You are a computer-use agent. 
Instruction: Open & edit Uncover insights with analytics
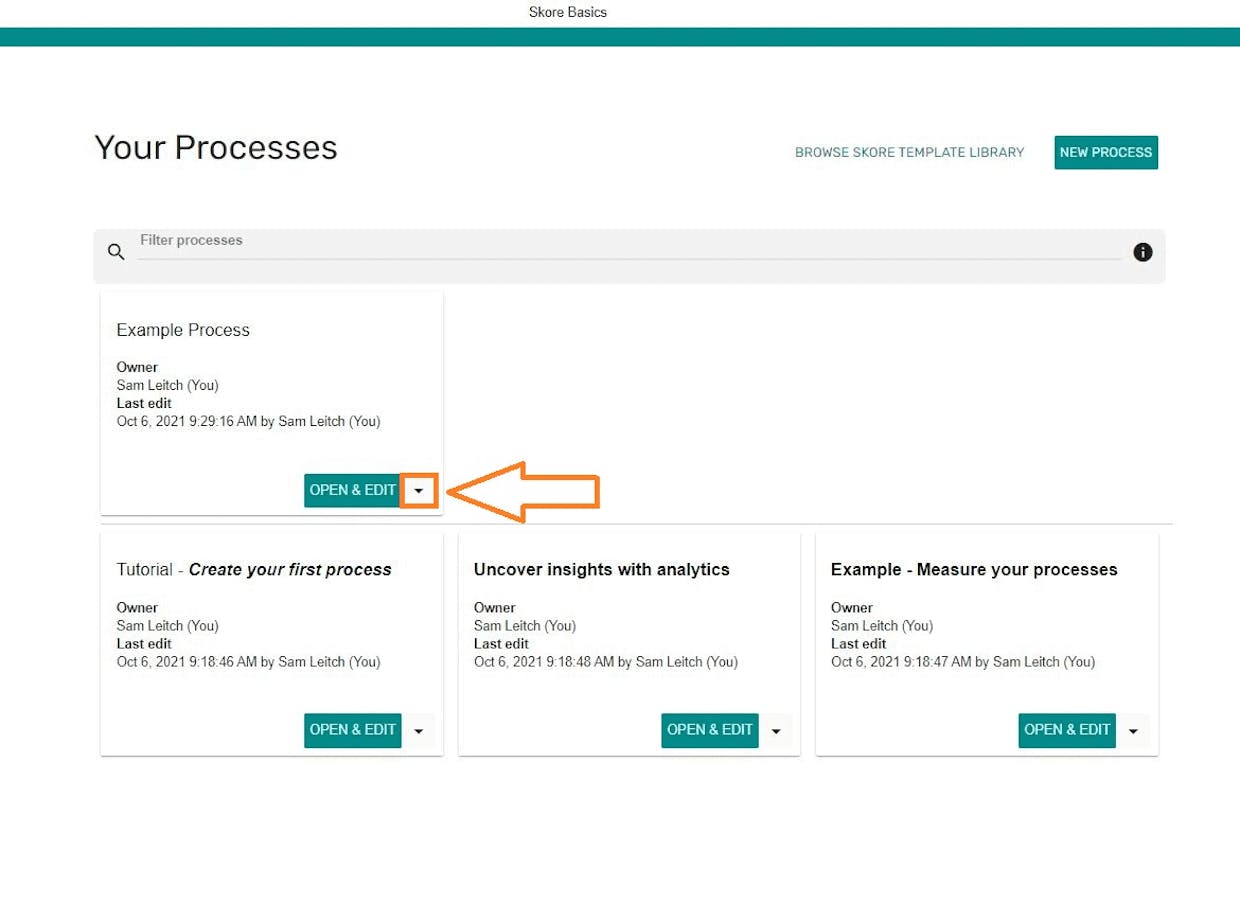pos(710,730)
